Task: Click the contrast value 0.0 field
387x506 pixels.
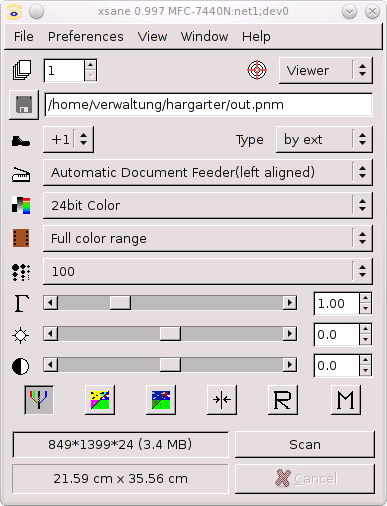Action: [337, 365]
